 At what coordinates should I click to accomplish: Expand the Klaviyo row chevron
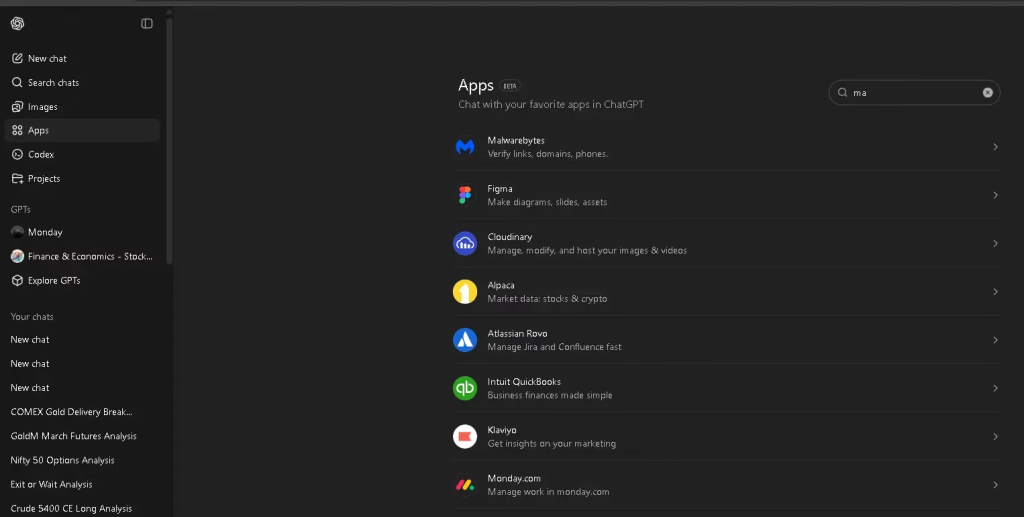(x=995, y=436)
